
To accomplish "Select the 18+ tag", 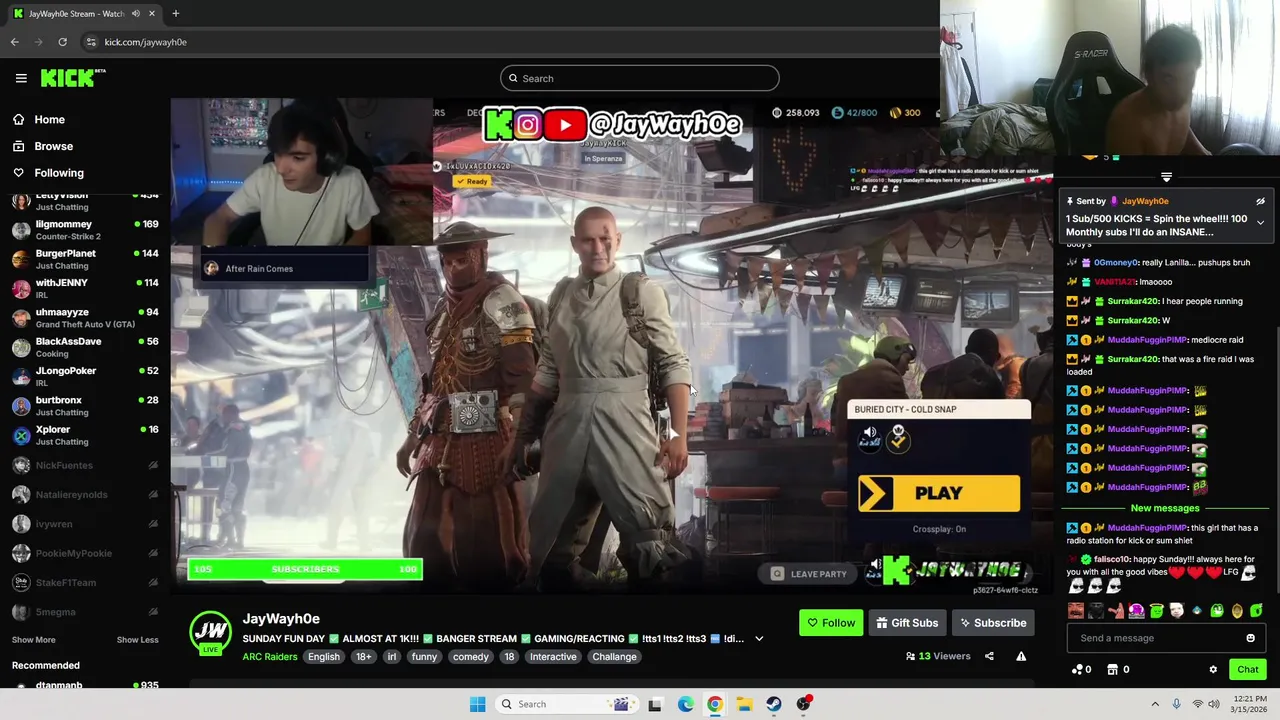I will 364,657.
